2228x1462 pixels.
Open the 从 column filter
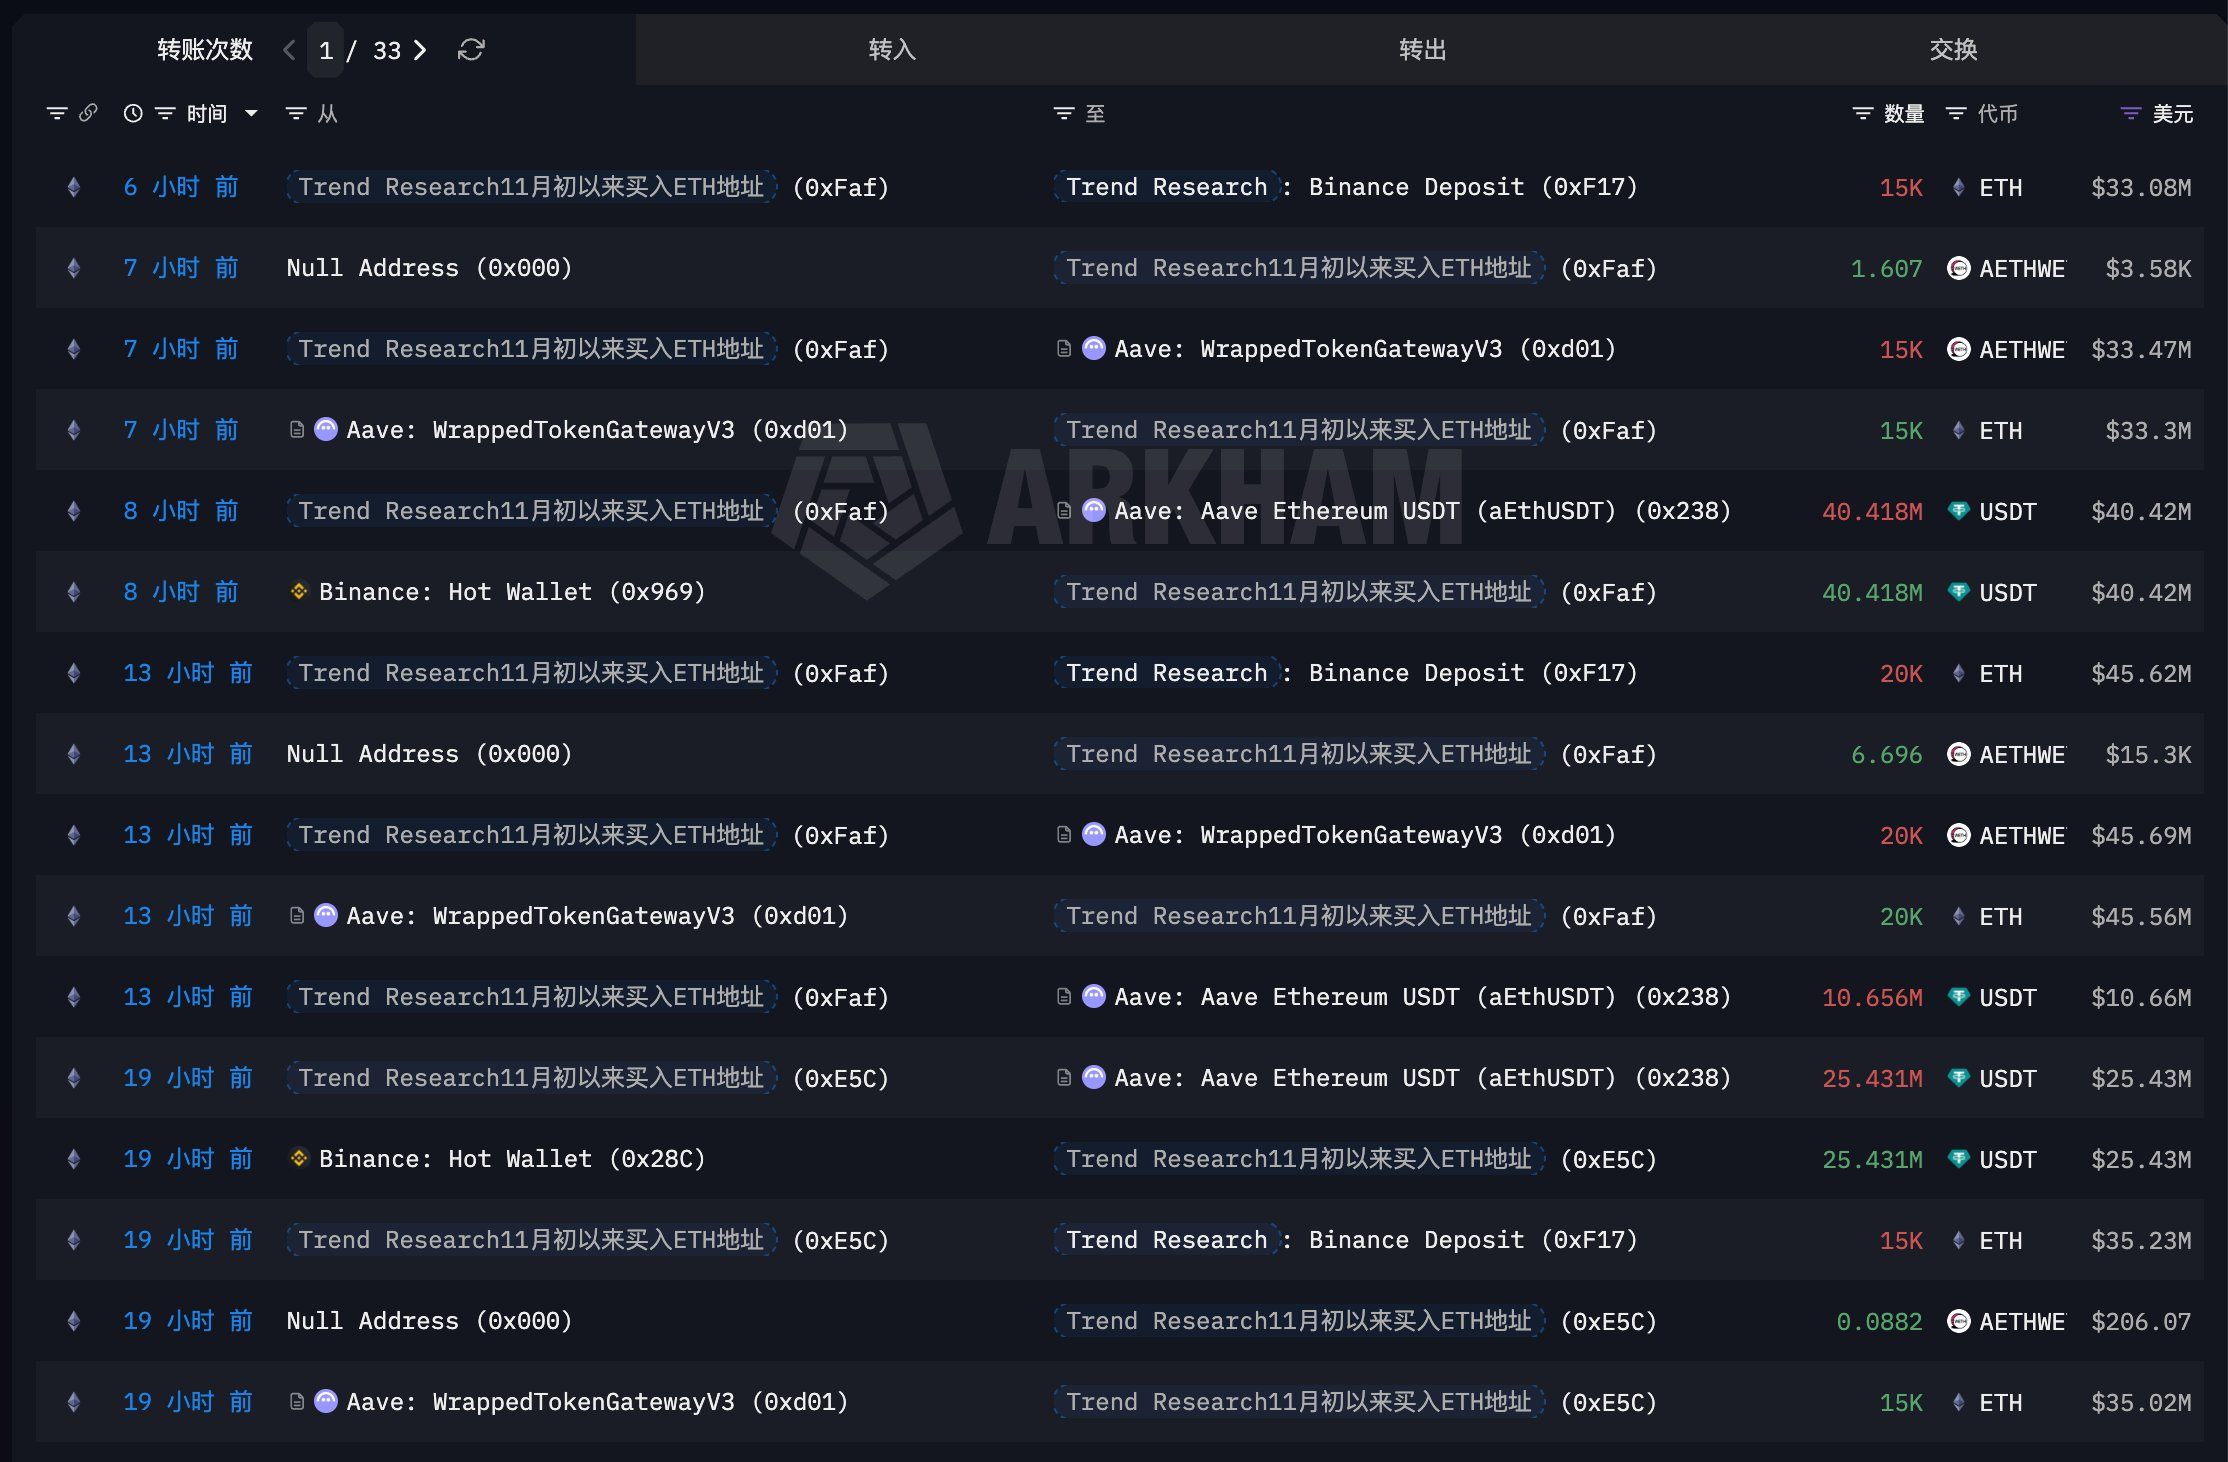point(296,114)
